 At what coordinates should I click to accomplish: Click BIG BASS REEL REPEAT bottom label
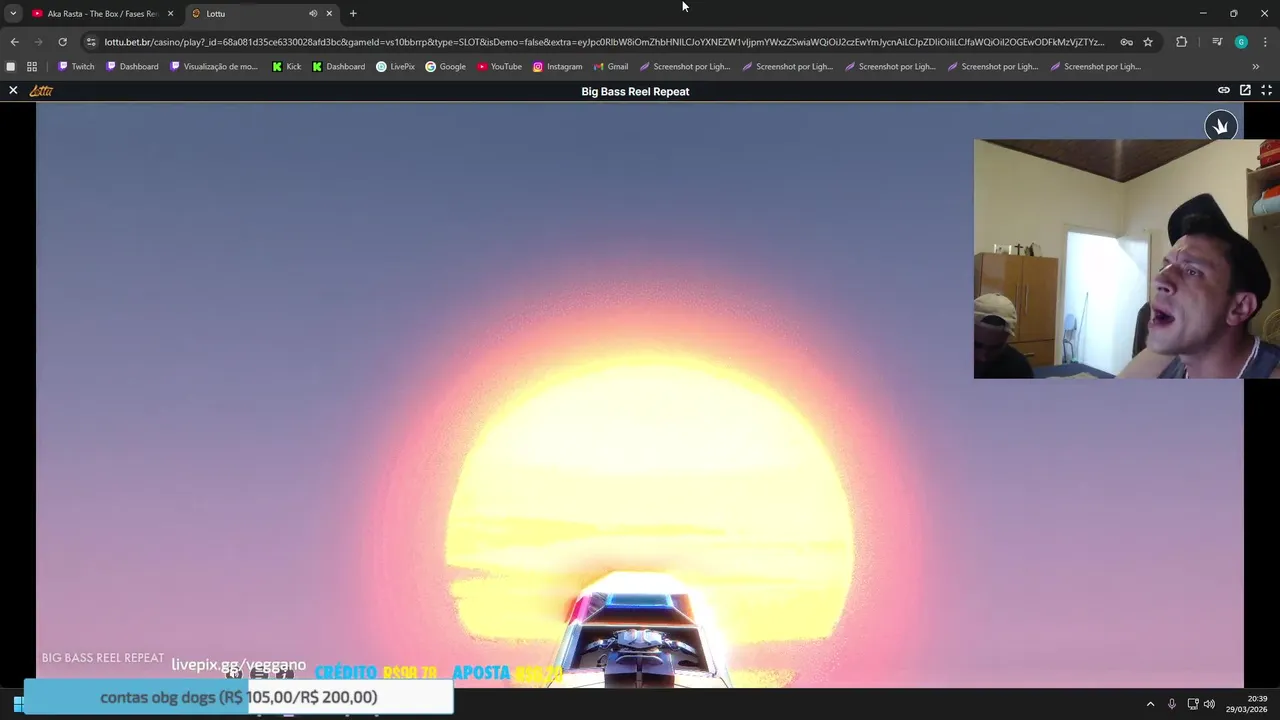(102, 658)
